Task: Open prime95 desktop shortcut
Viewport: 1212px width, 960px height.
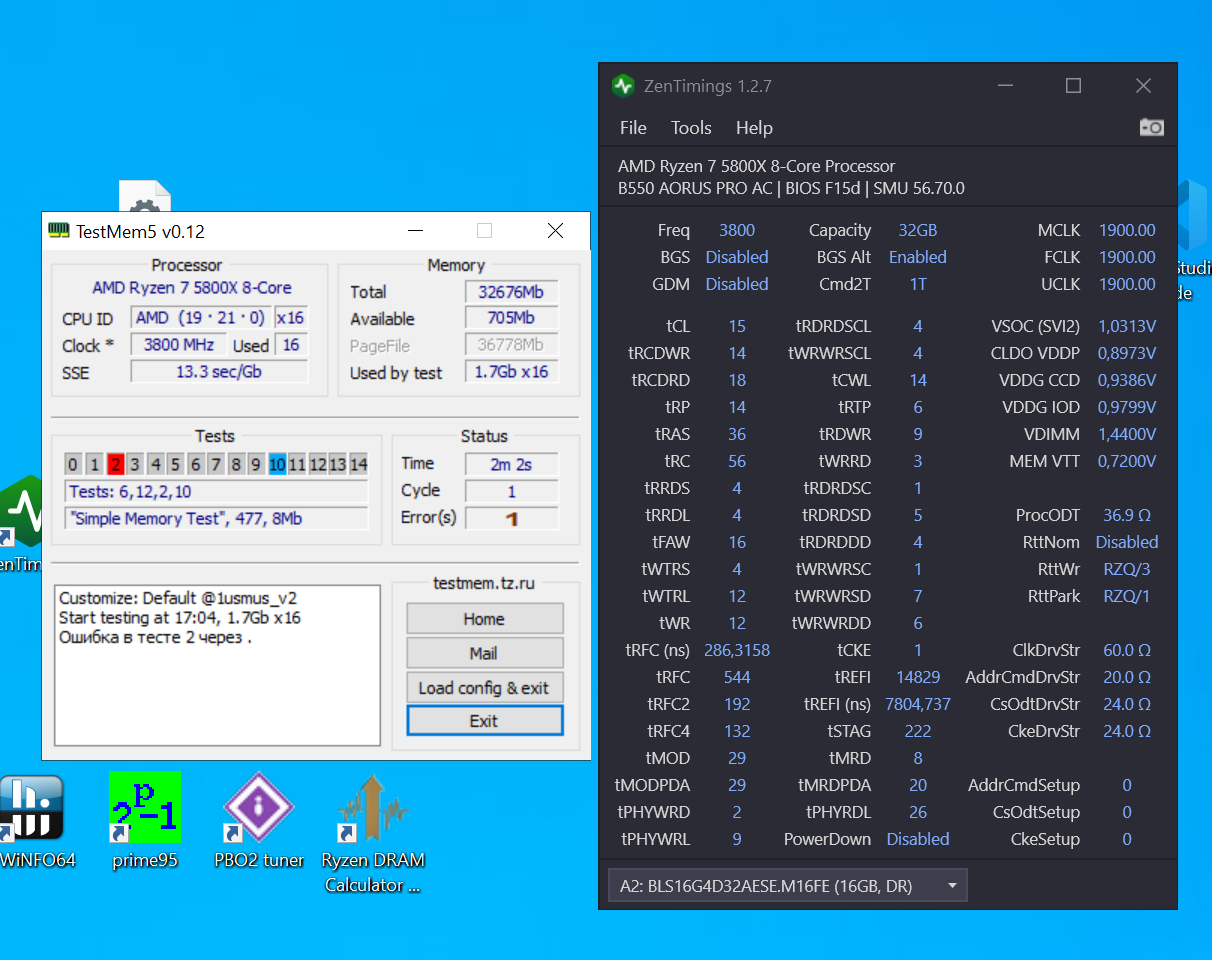Action: 145,820
